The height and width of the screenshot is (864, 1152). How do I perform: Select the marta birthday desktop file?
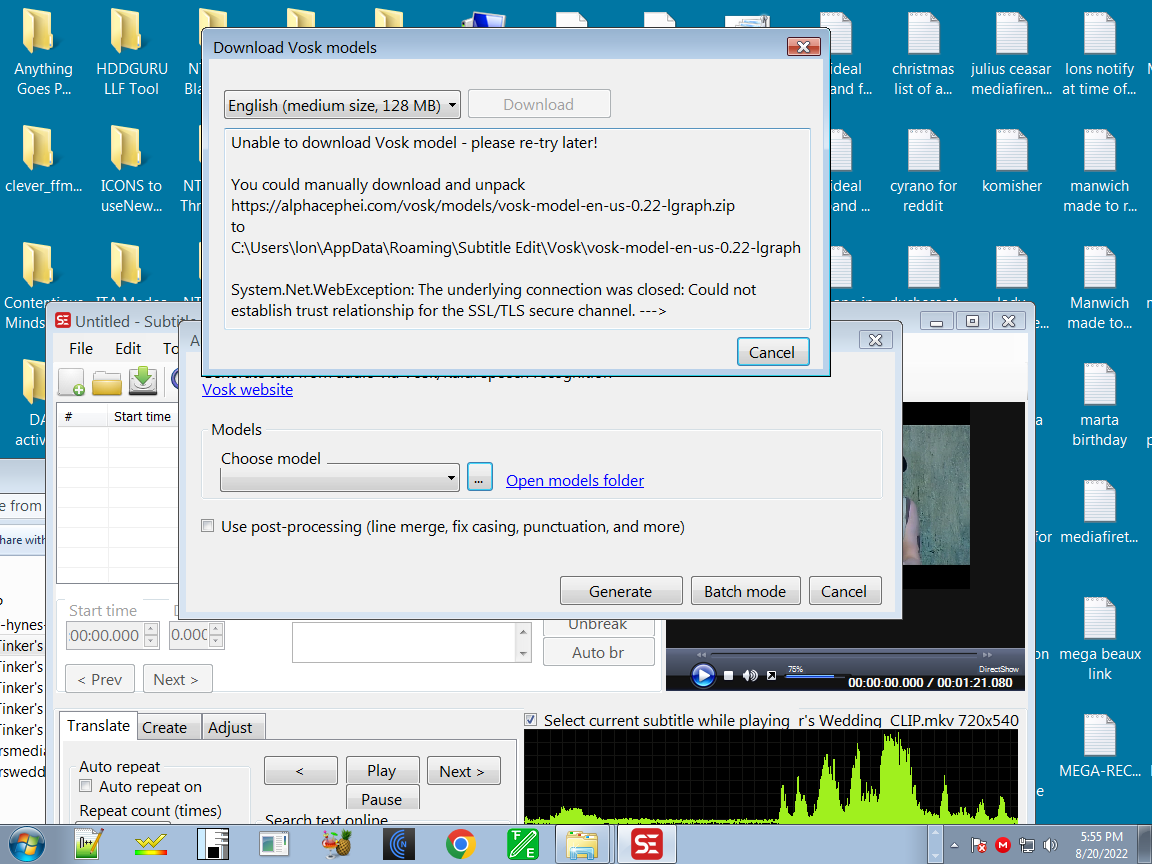(x=1099, y=406)
